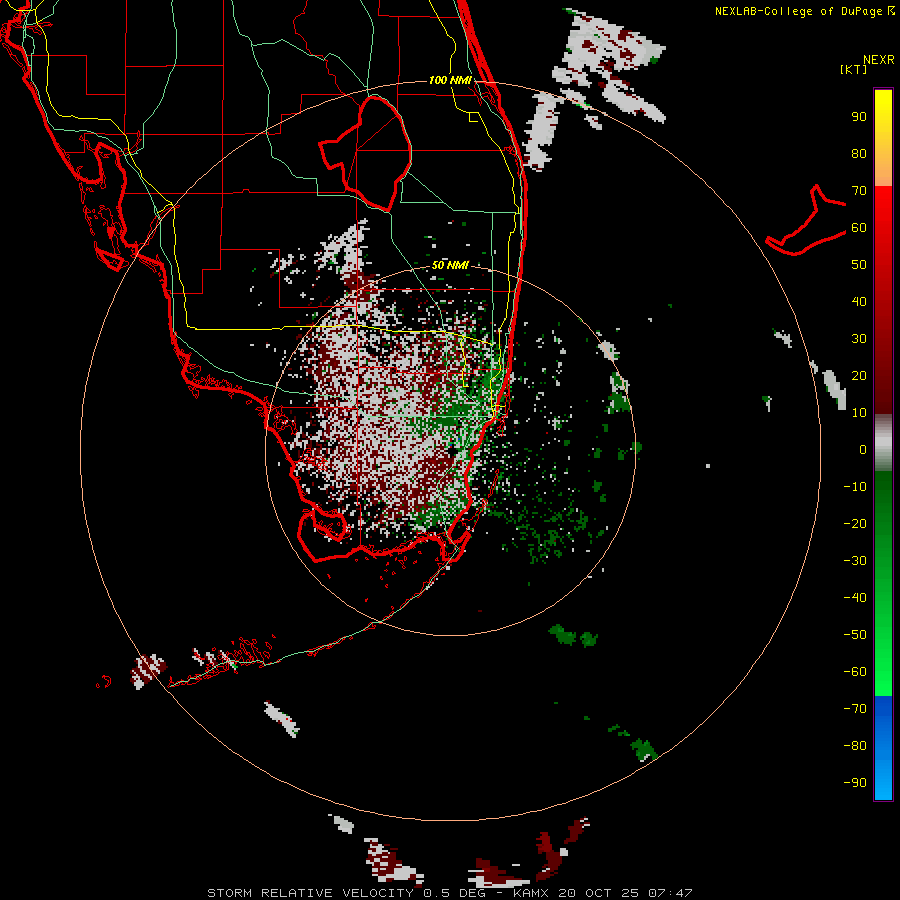The image size is (900, 900).
Task: Click the blue bottom segment of the color bar
Action: 883,748
